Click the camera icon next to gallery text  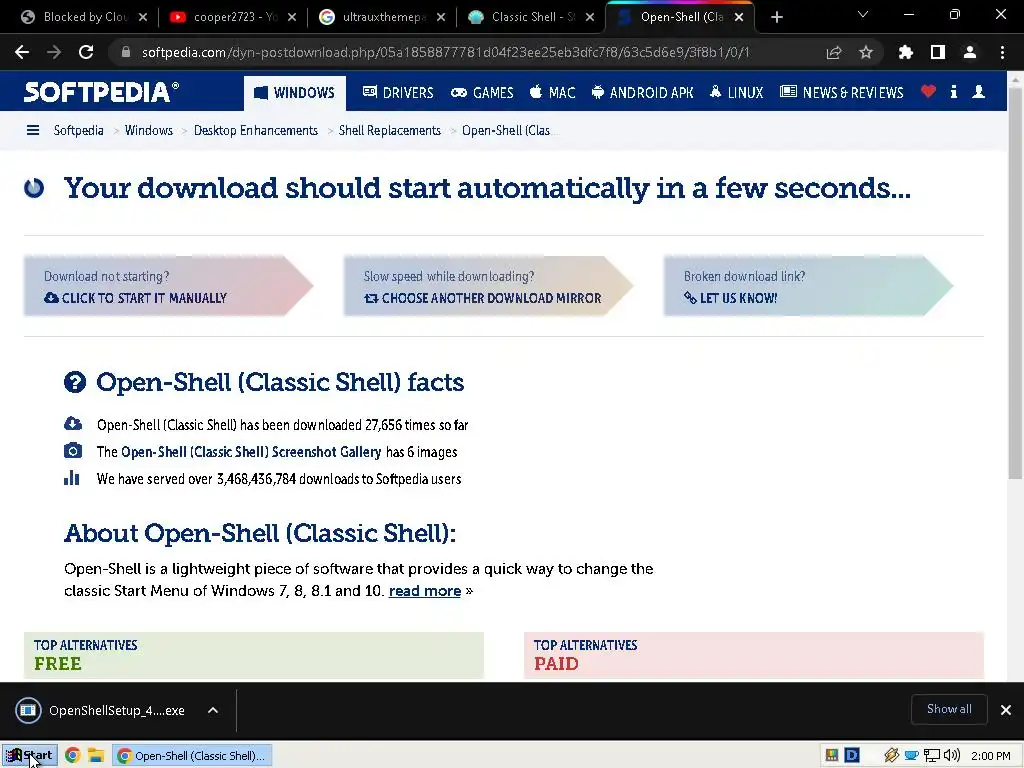(72, 451)
